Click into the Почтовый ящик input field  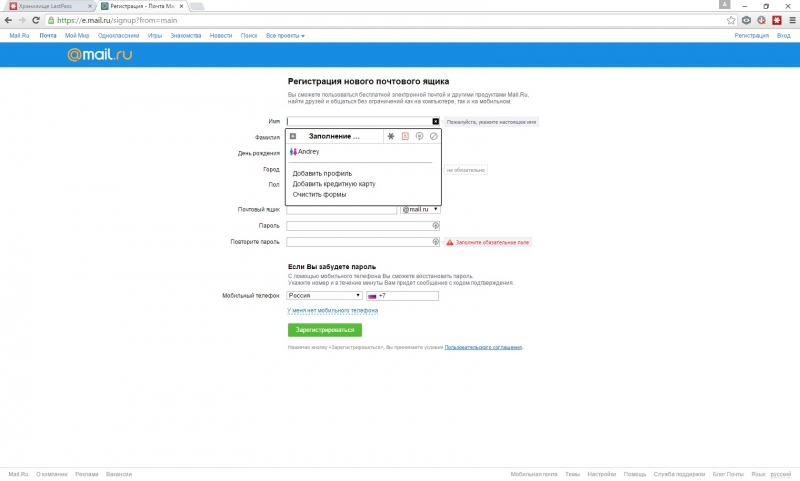(x=341, y=209)
